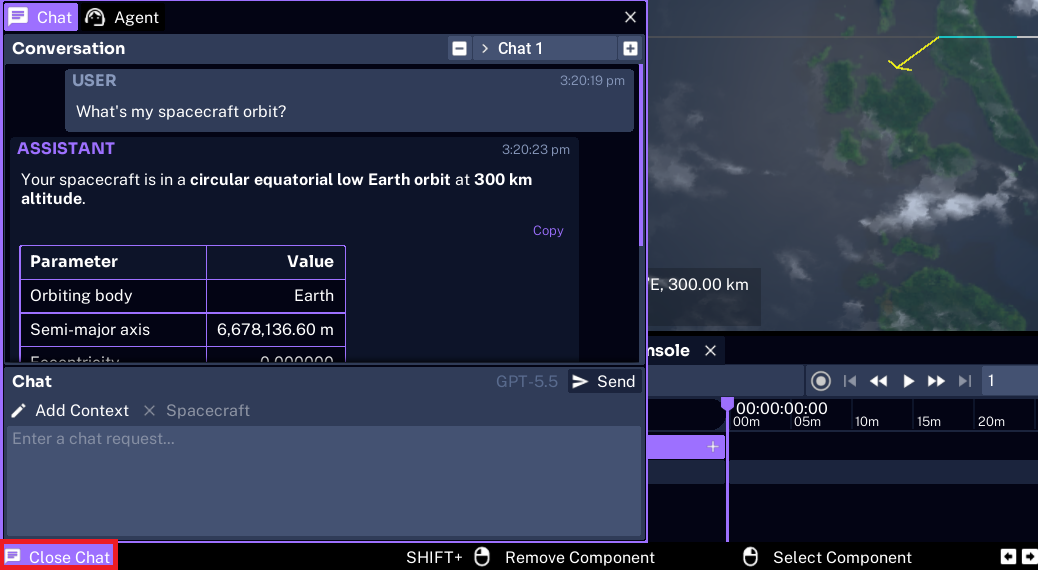
Task: Click the timeline playhead marker
Action: (727, 404)
